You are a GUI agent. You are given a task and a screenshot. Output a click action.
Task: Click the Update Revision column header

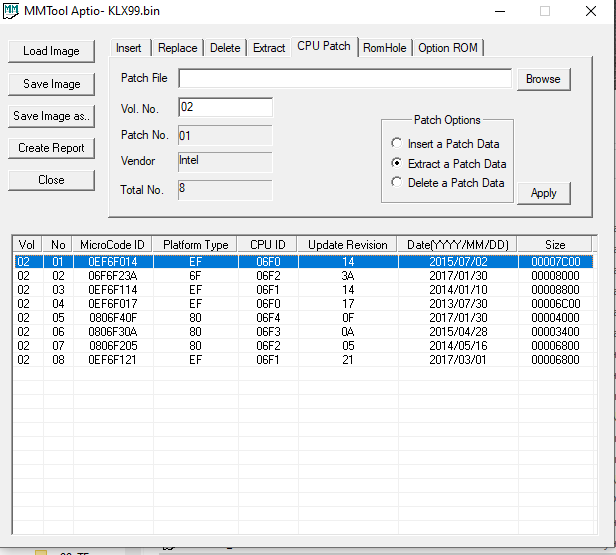pyautogui.click(x=348, y=245)
